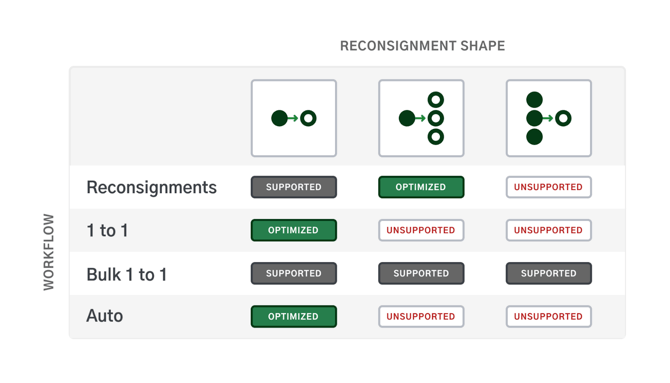This screenshot has height=383, width=670.
Task: Click one-to-many Unsupported badge in Auto row
Action: pyautogui.click(x=421, y=317)
